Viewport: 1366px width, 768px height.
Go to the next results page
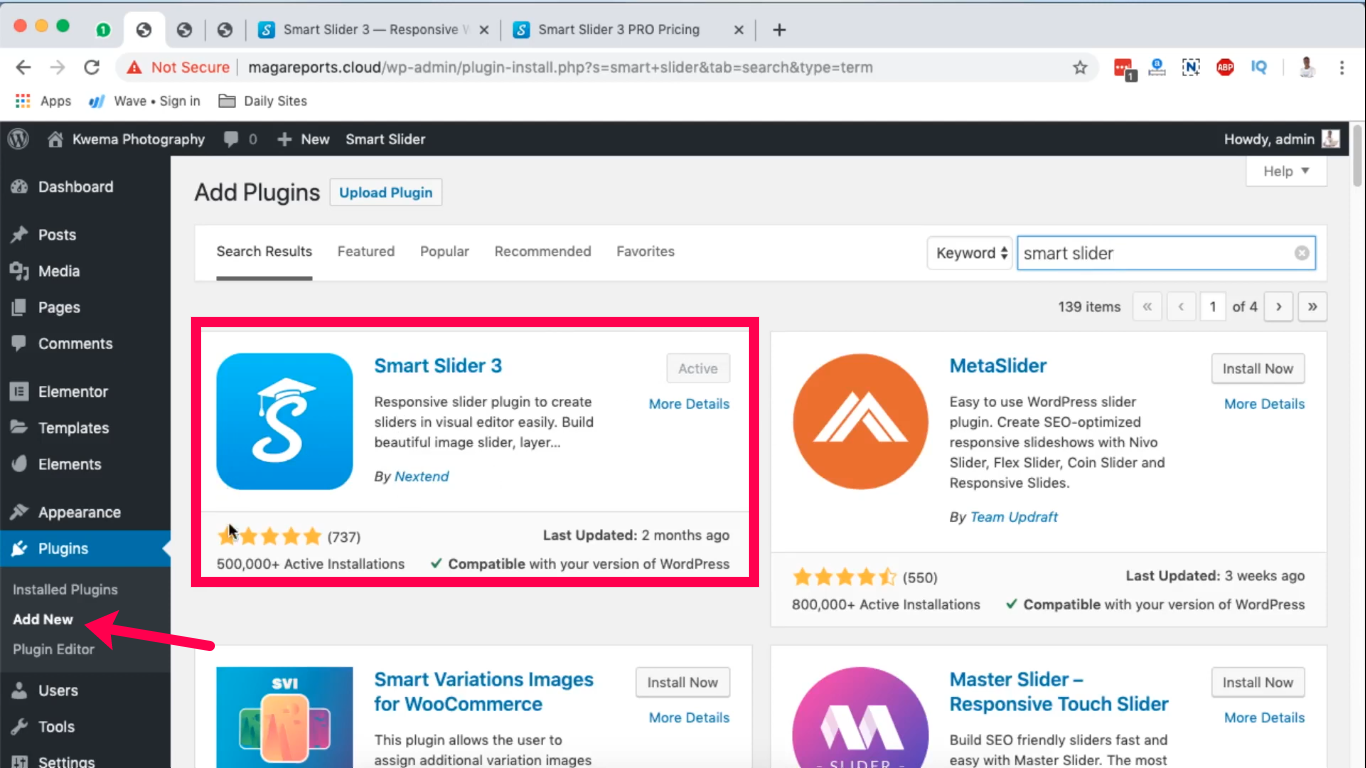point(1278,307)
